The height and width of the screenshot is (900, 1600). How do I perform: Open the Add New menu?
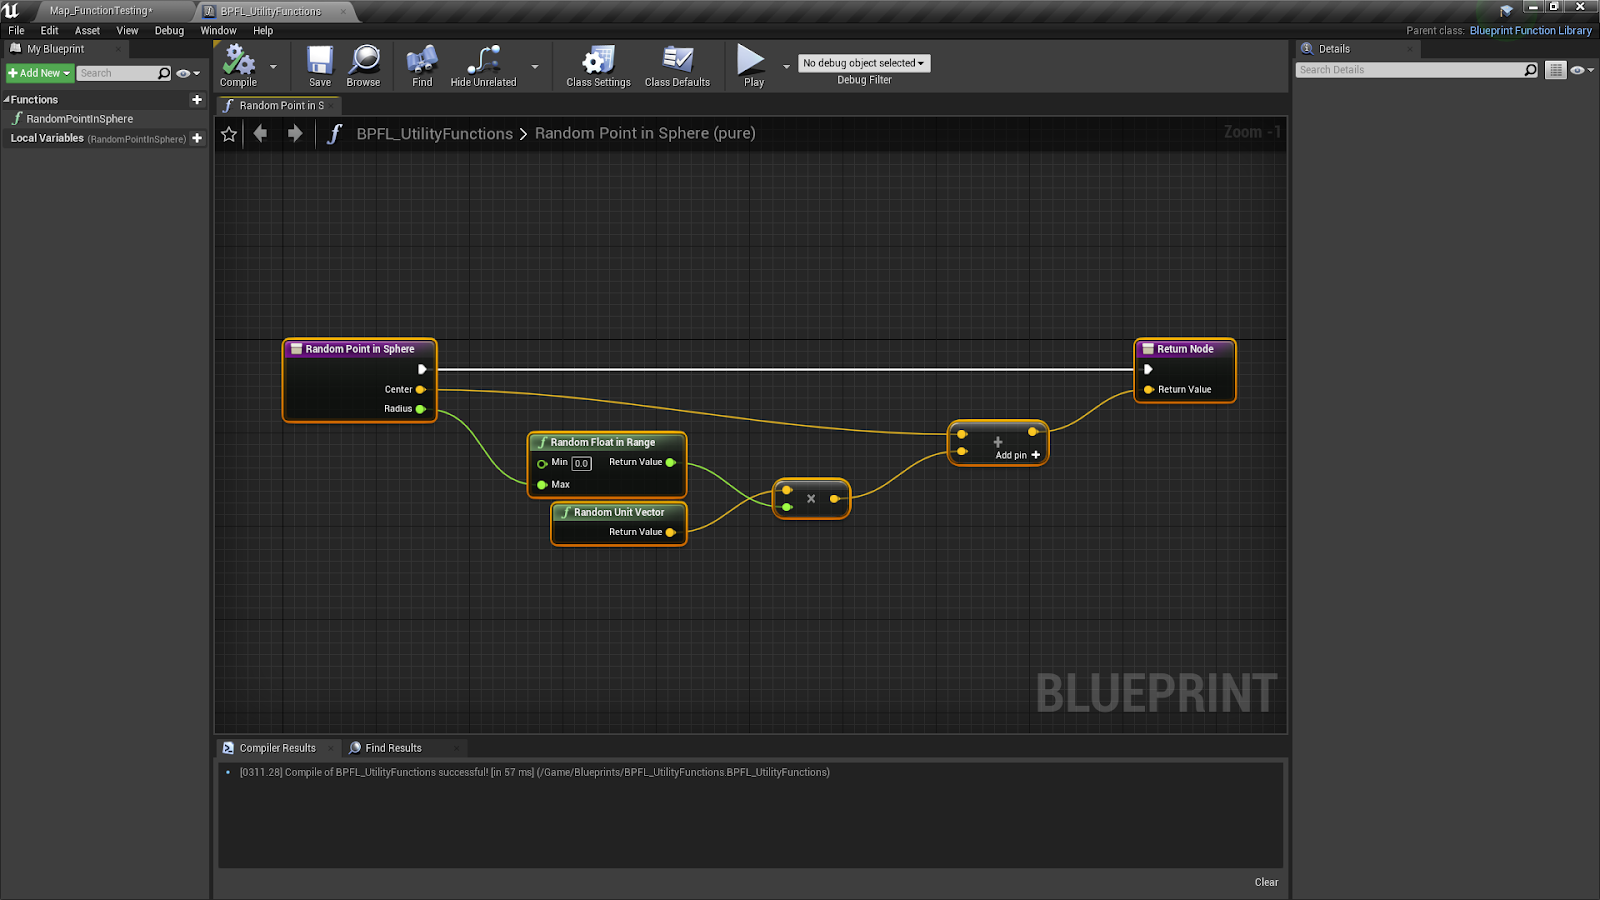pos(39,72)
